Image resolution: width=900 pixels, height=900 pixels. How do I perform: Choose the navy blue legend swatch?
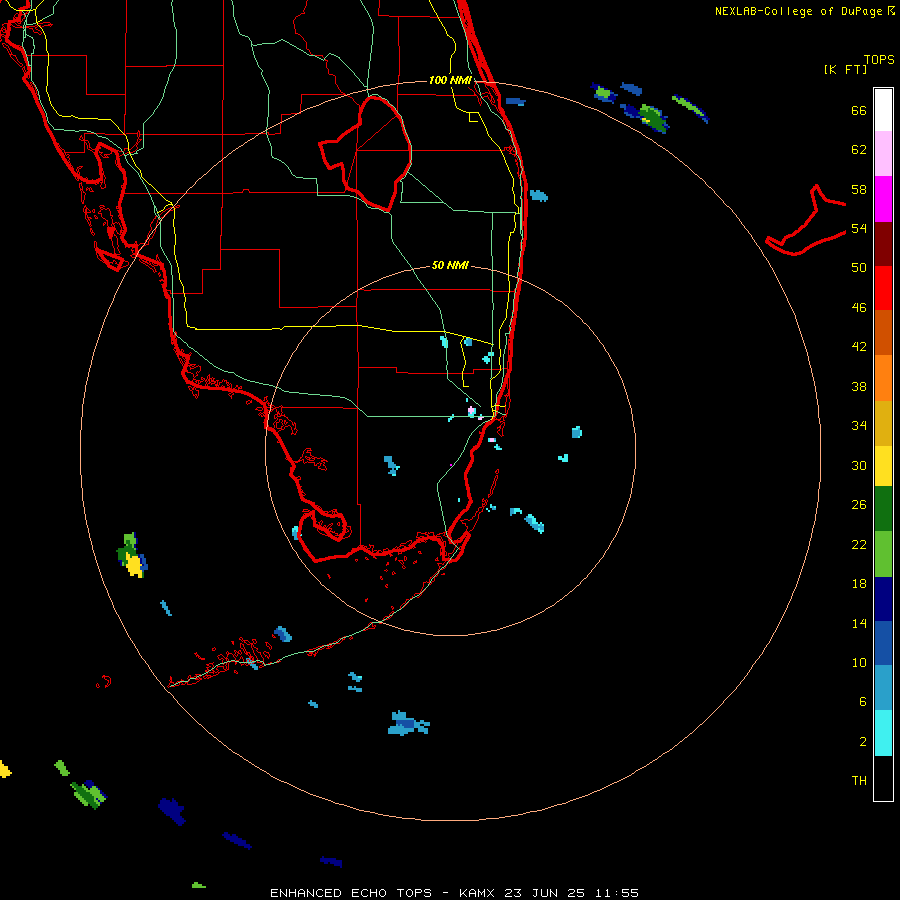tap(883, 599)
